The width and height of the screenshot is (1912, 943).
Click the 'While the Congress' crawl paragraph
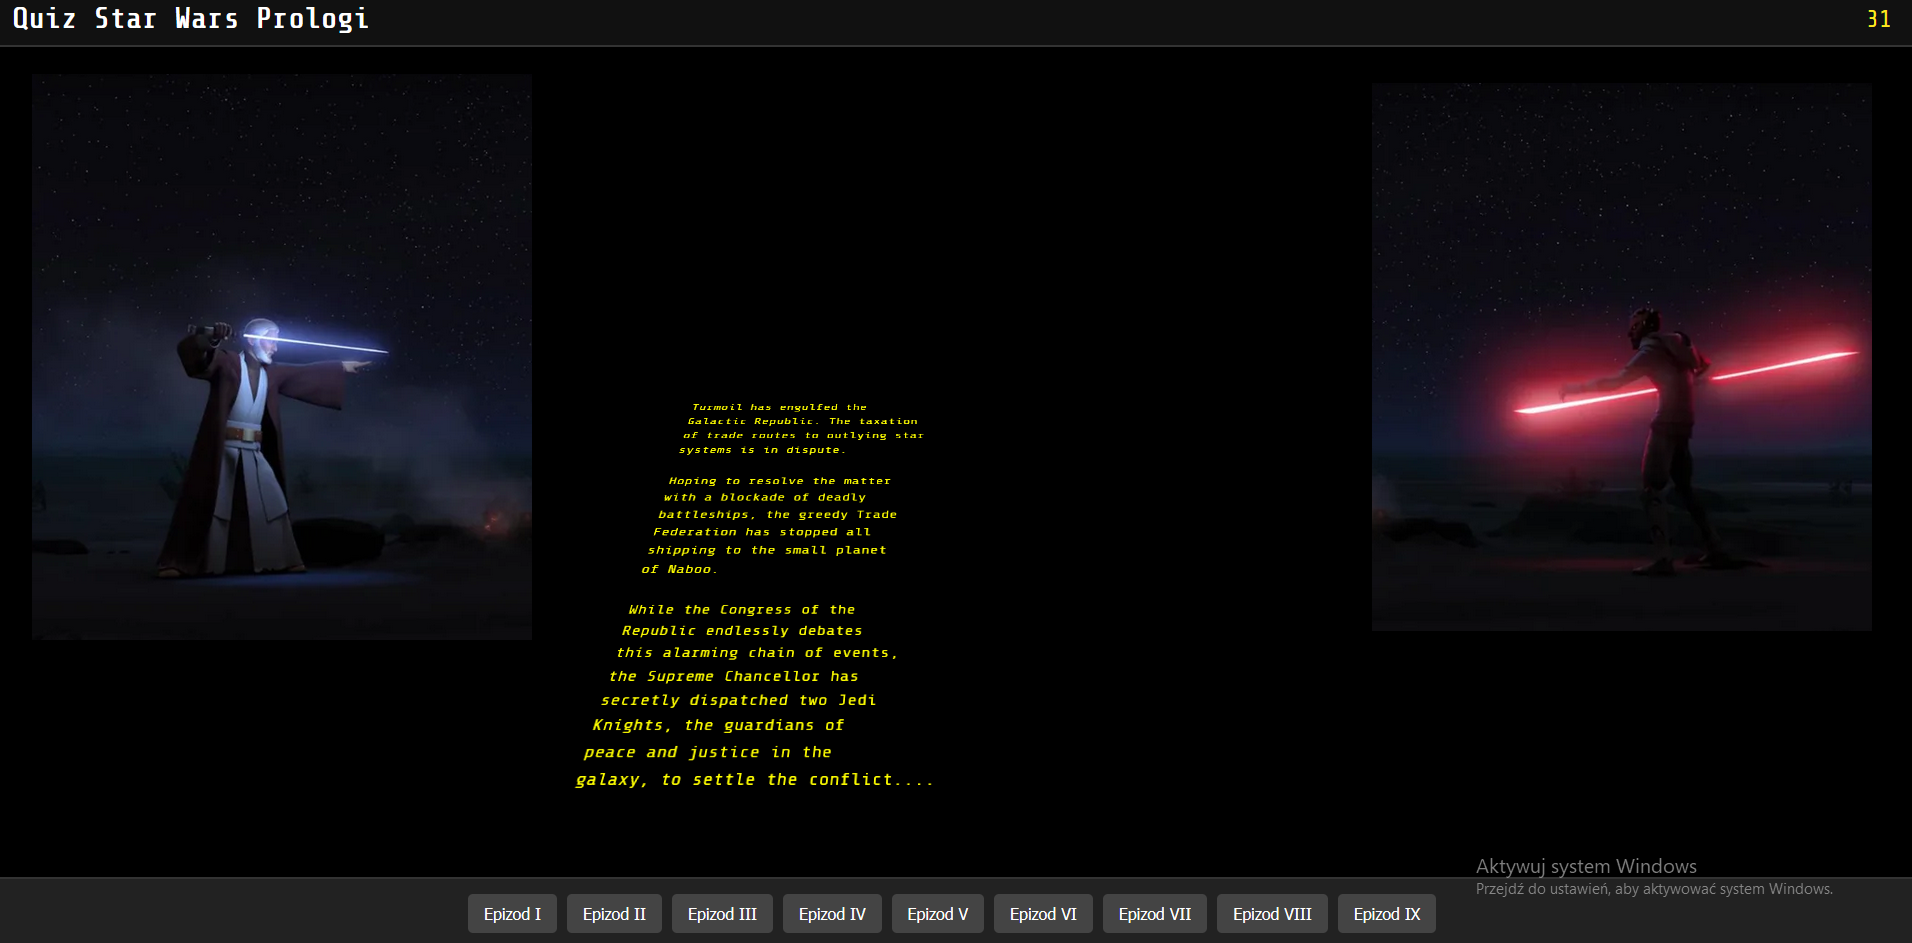click(755, 693)
